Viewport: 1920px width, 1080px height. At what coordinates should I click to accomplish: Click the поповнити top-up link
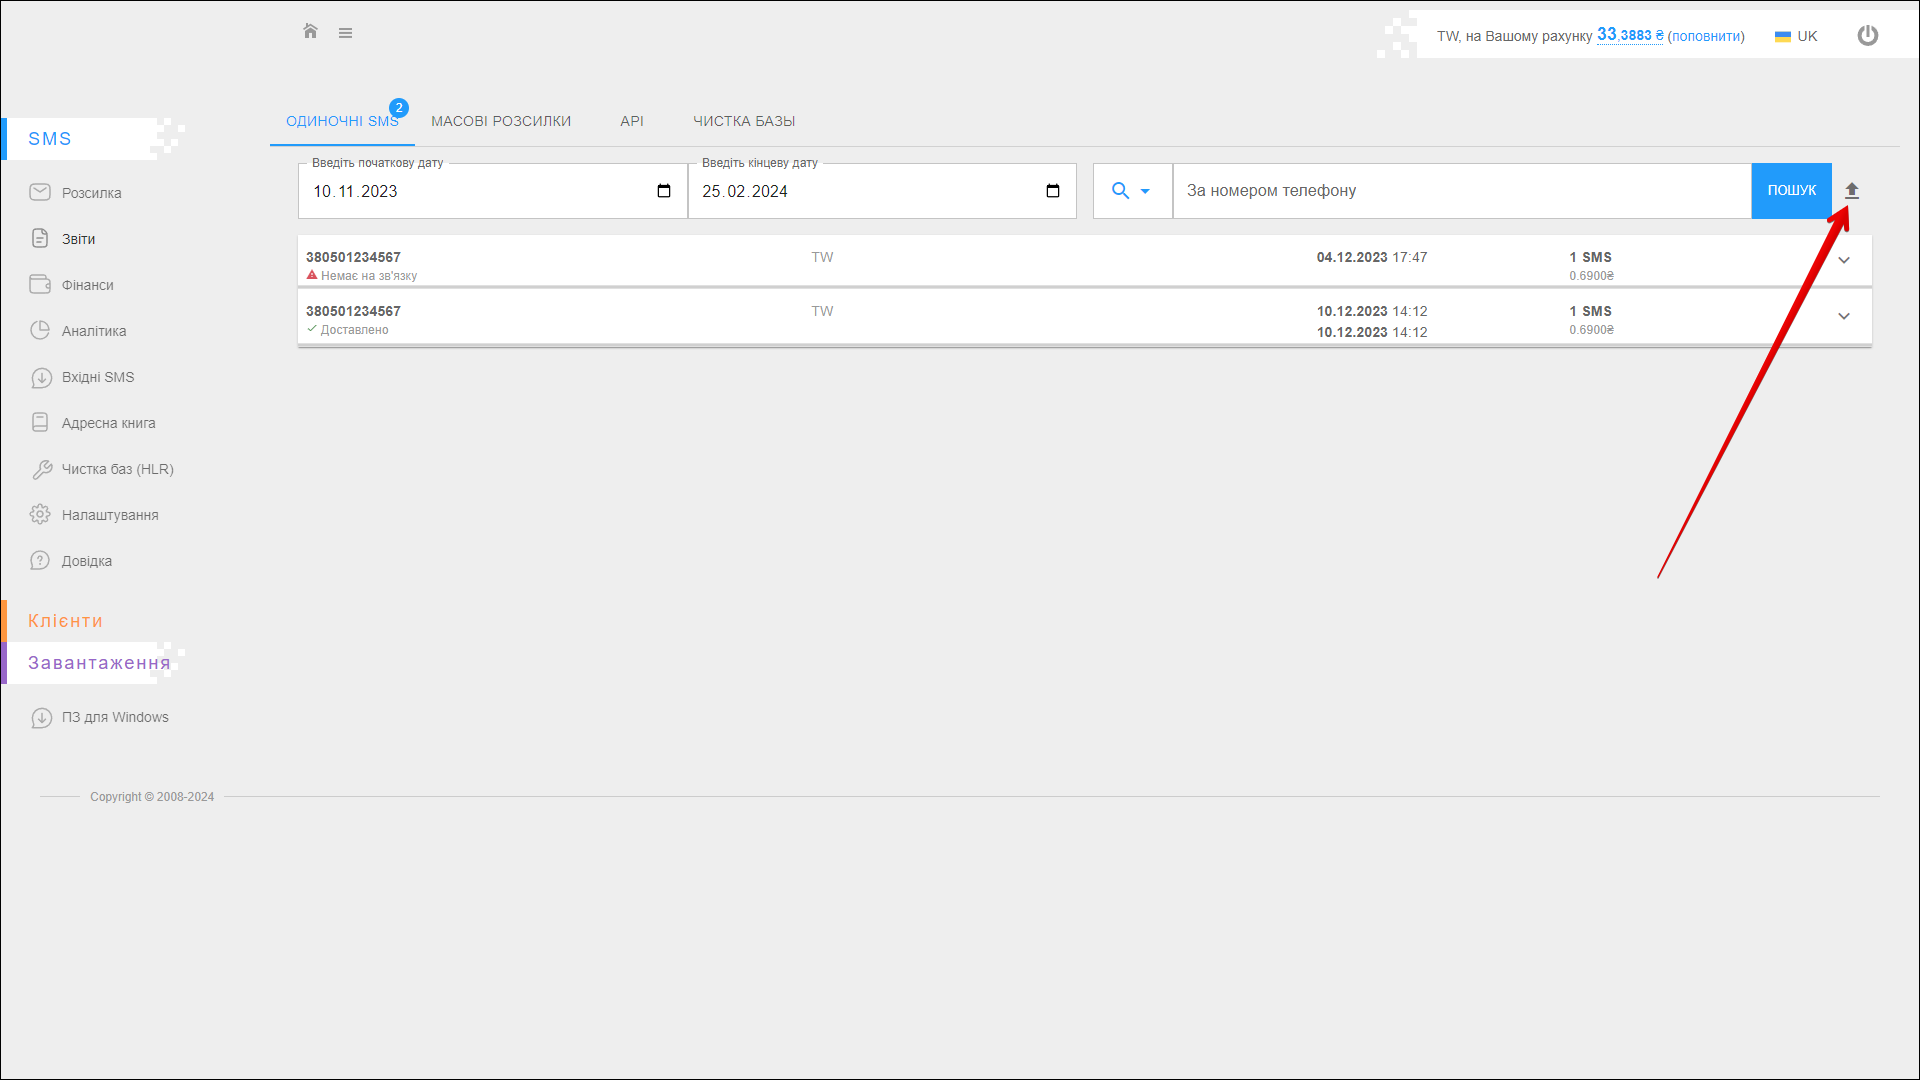tap(1705, 36)
